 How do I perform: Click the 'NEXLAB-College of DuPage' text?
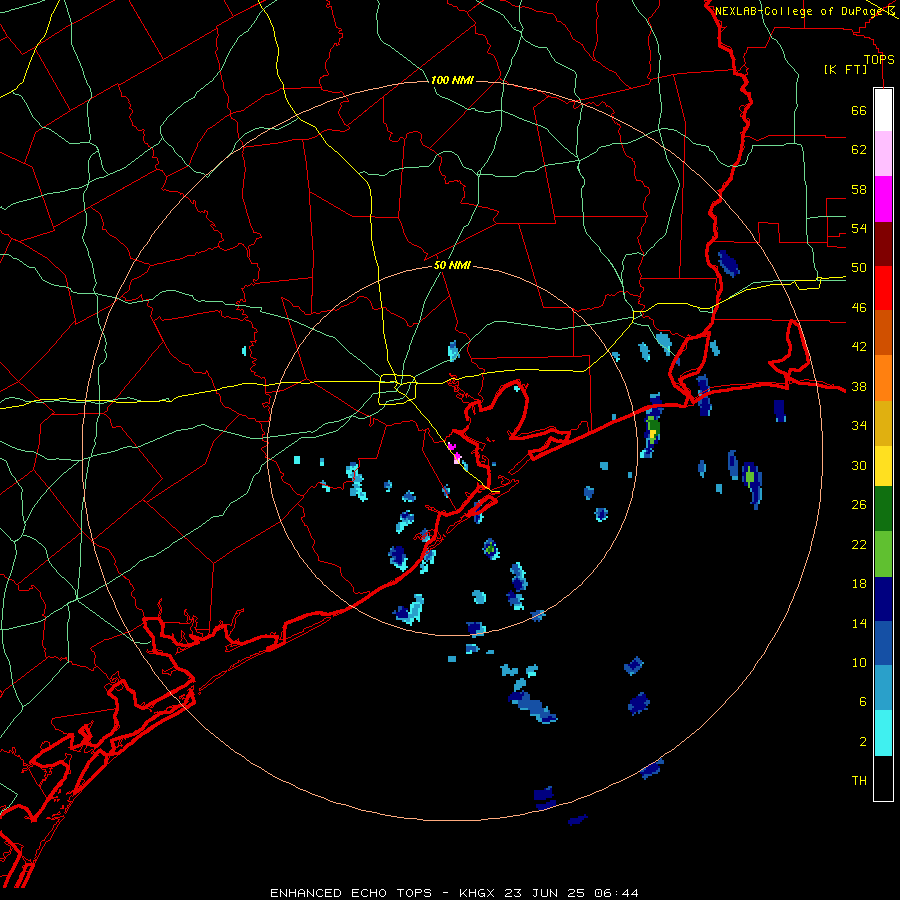coord(799,11)
